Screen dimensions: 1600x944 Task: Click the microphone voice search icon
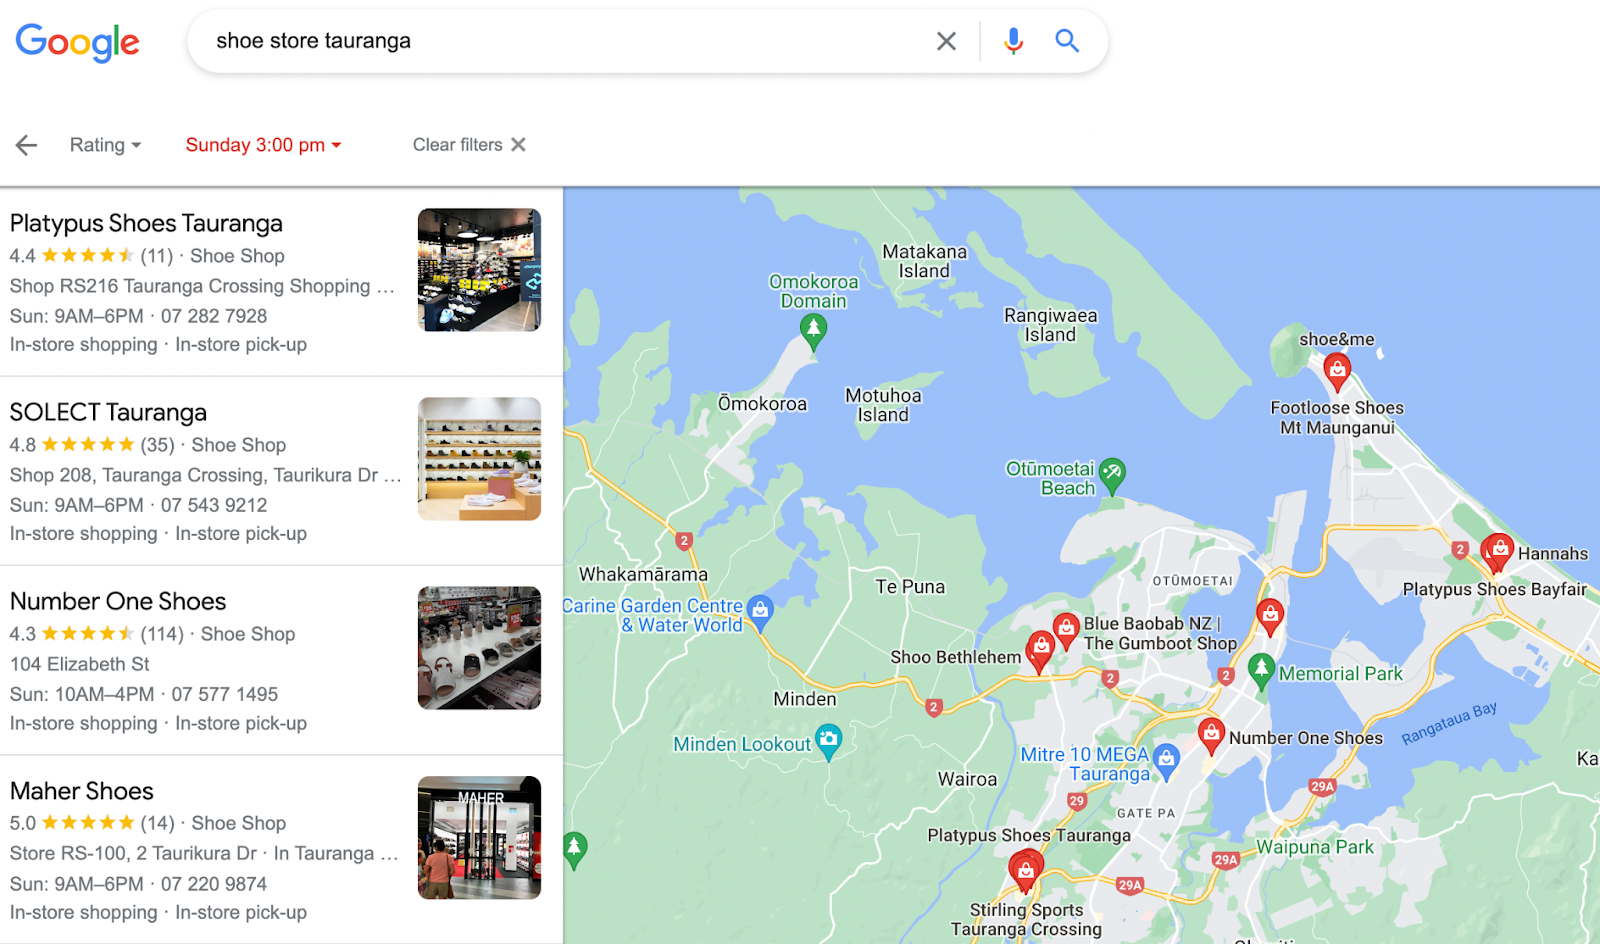[1013, 41]
